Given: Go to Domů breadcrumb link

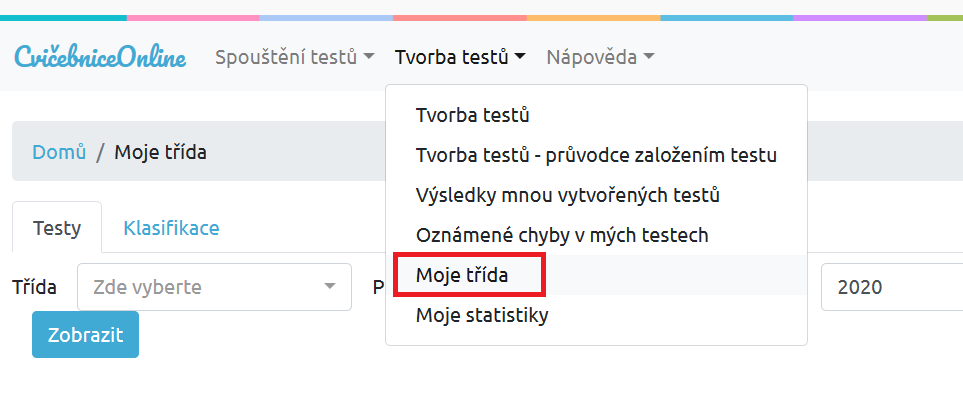Looking at the screenshot, I should pos(59,152).
